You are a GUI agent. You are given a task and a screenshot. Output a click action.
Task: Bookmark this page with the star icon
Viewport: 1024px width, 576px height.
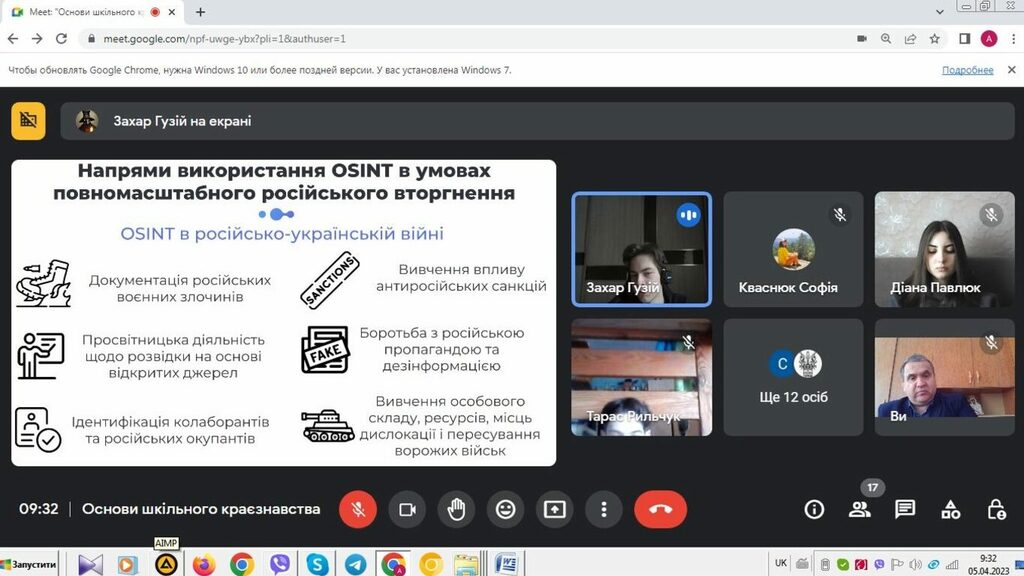click(935, 39)
